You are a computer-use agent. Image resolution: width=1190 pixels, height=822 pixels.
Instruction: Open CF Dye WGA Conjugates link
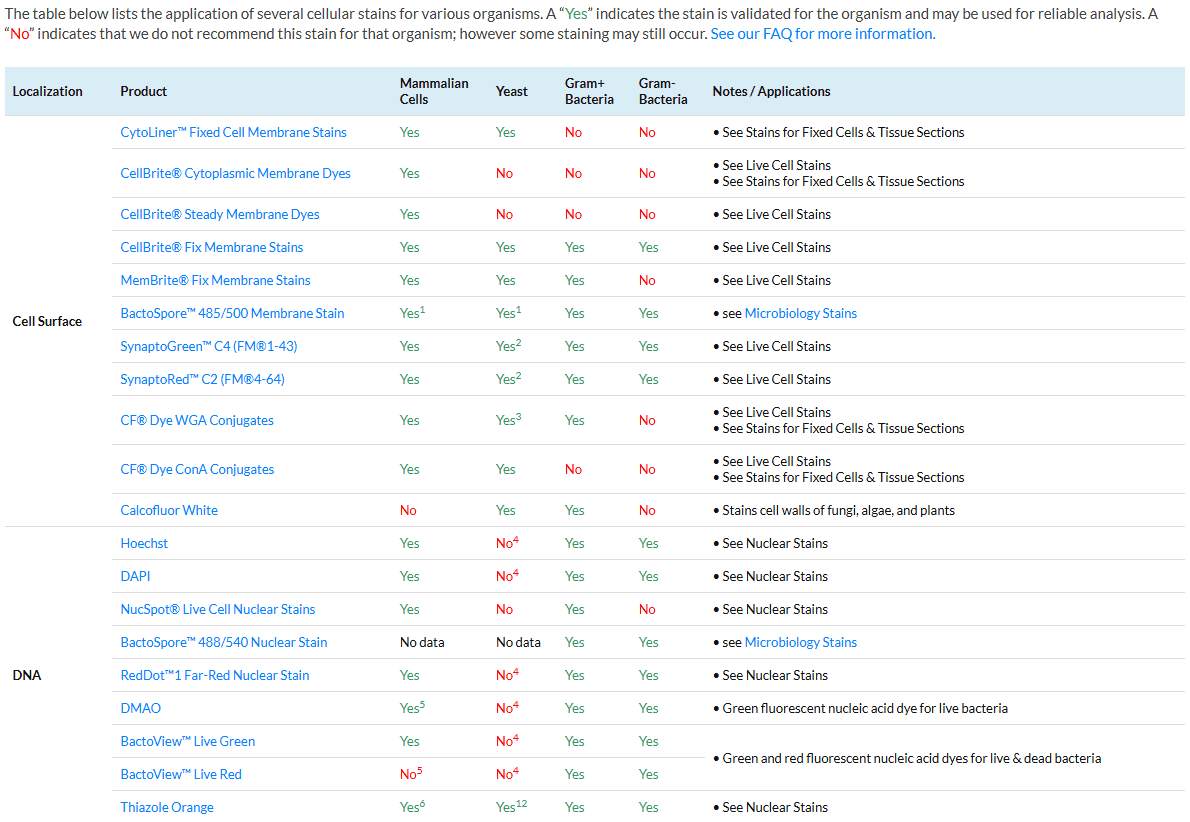point(197,420)
